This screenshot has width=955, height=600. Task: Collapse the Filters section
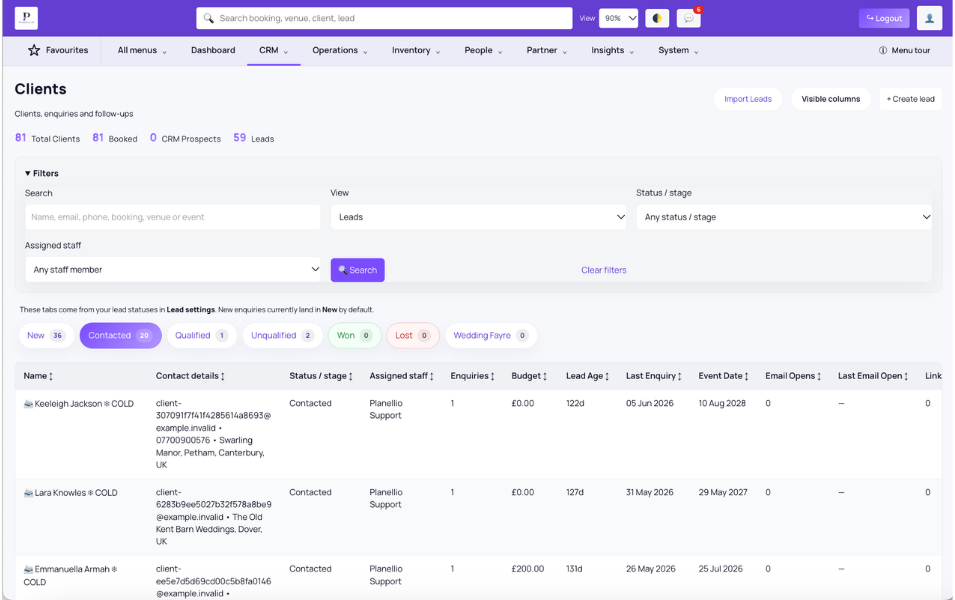point(41,174)
